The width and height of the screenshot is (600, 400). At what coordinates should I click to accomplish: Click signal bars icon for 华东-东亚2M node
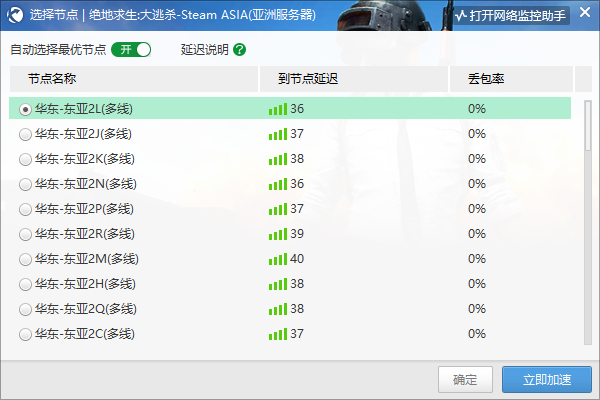point(277,259)
